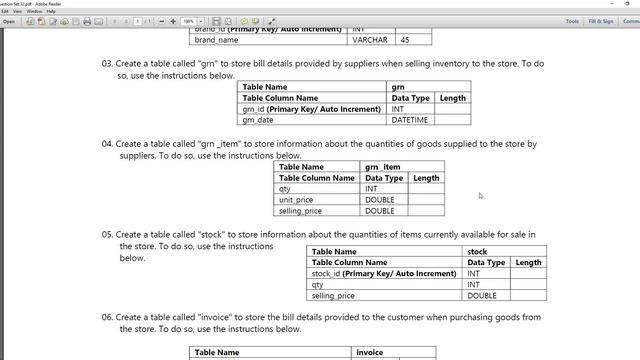Select the highlight text tool icon
The image size is (640, 360).
(x=256, y=21)
